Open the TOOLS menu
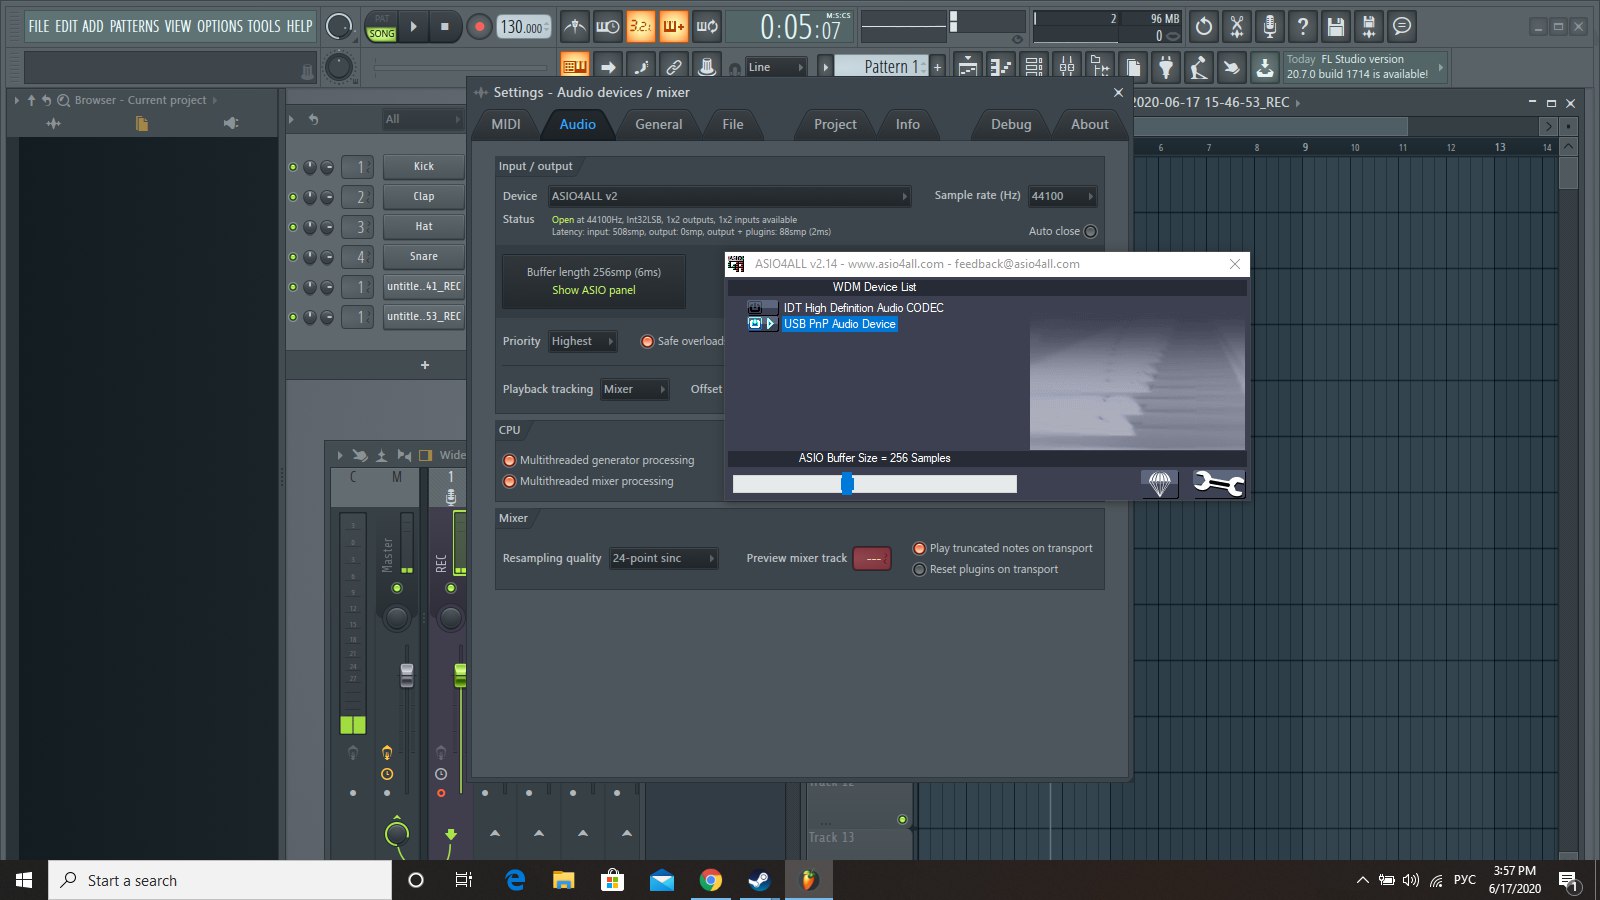This screenshot has width=1600, height=900. pos(264,26)
